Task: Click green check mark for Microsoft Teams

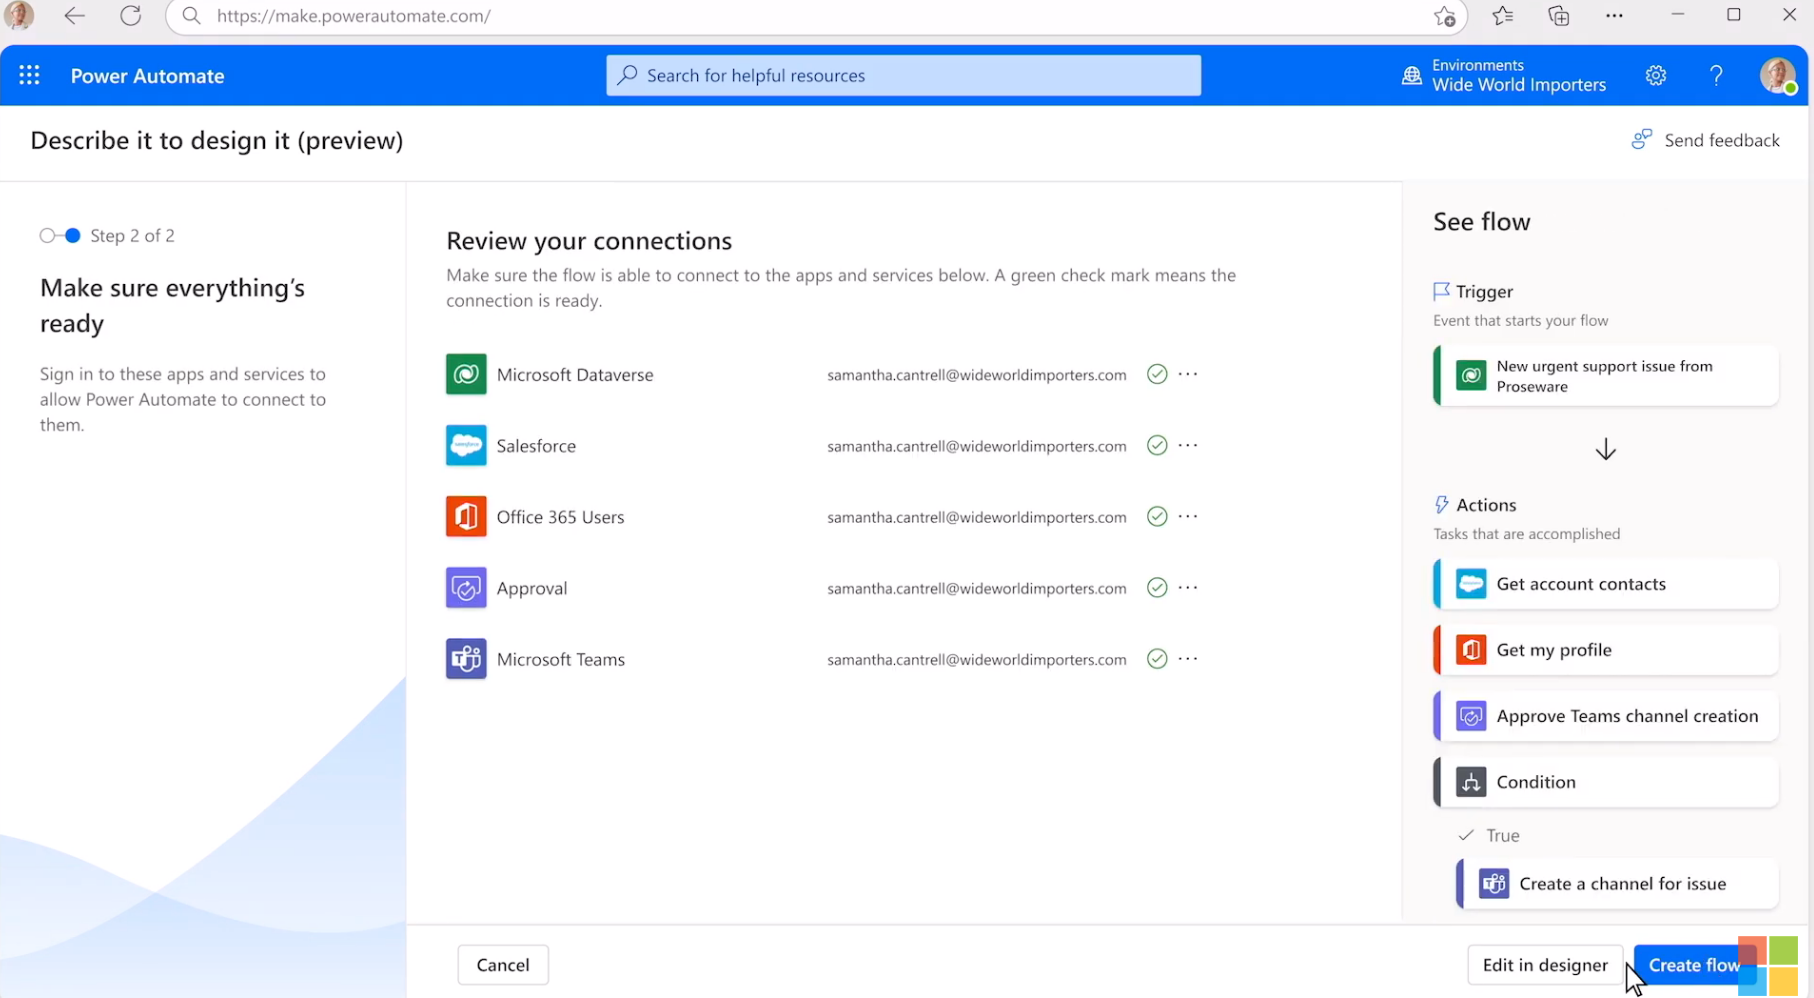Action: [x=1157, y=658]
